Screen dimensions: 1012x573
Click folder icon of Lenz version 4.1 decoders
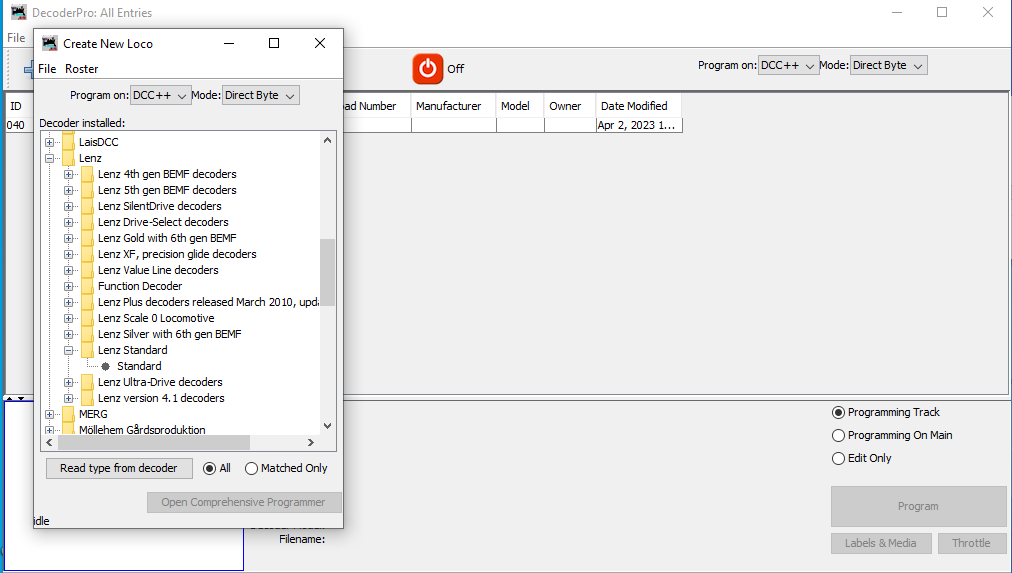(x=88, y=398)
